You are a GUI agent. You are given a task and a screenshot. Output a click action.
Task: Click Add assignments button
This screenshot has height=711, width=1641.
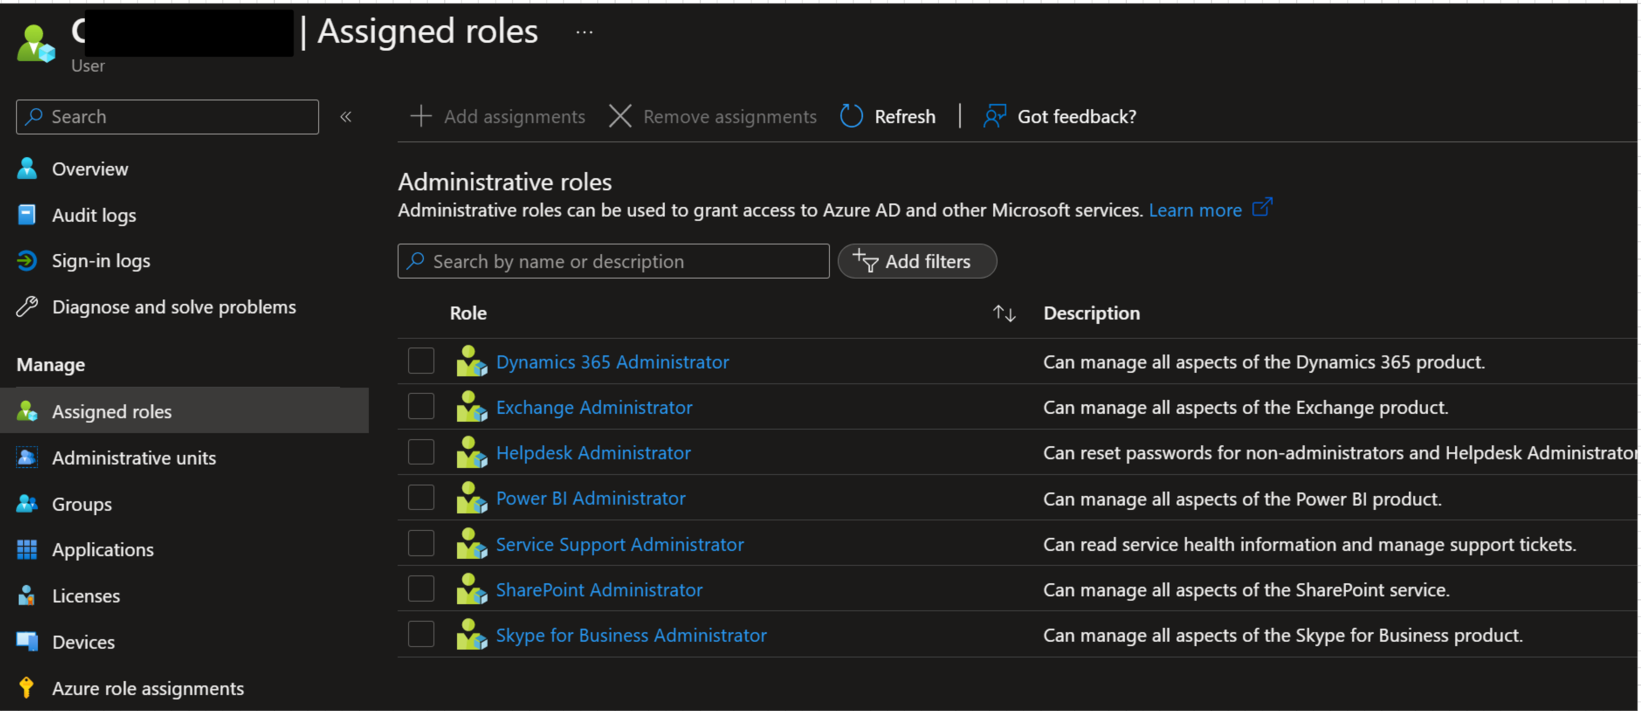[497, 117]
